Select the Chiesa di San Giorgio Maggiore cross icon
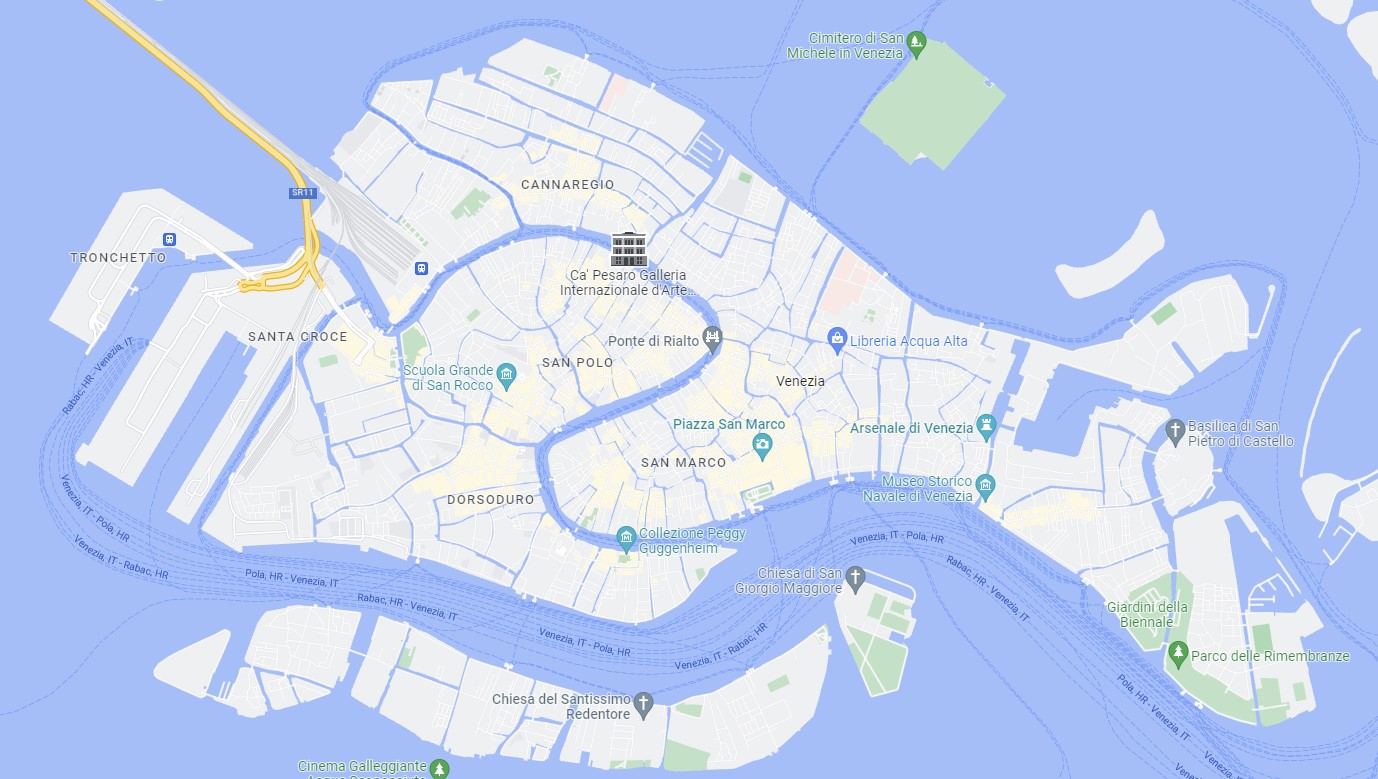This screenshot has width=1378, height=779. coord(854,577)
